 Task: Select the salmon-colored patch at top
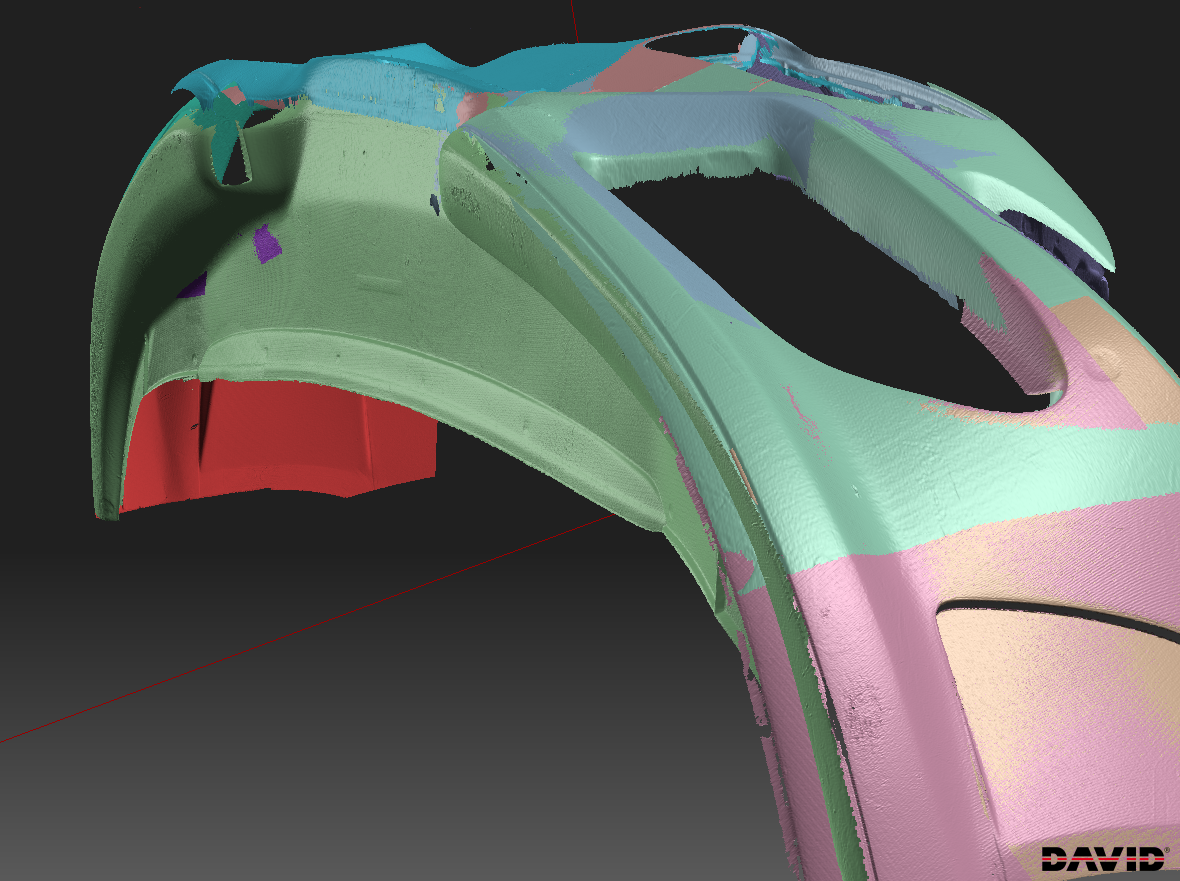[650, 70]
